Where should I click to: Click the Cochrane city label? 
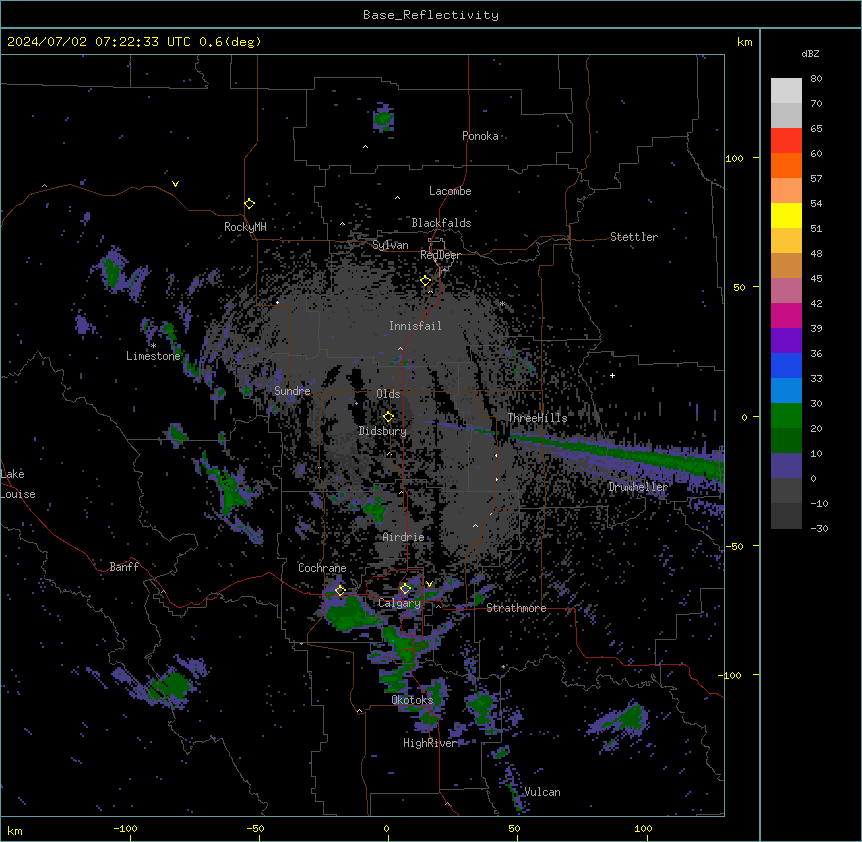[322, 568]
